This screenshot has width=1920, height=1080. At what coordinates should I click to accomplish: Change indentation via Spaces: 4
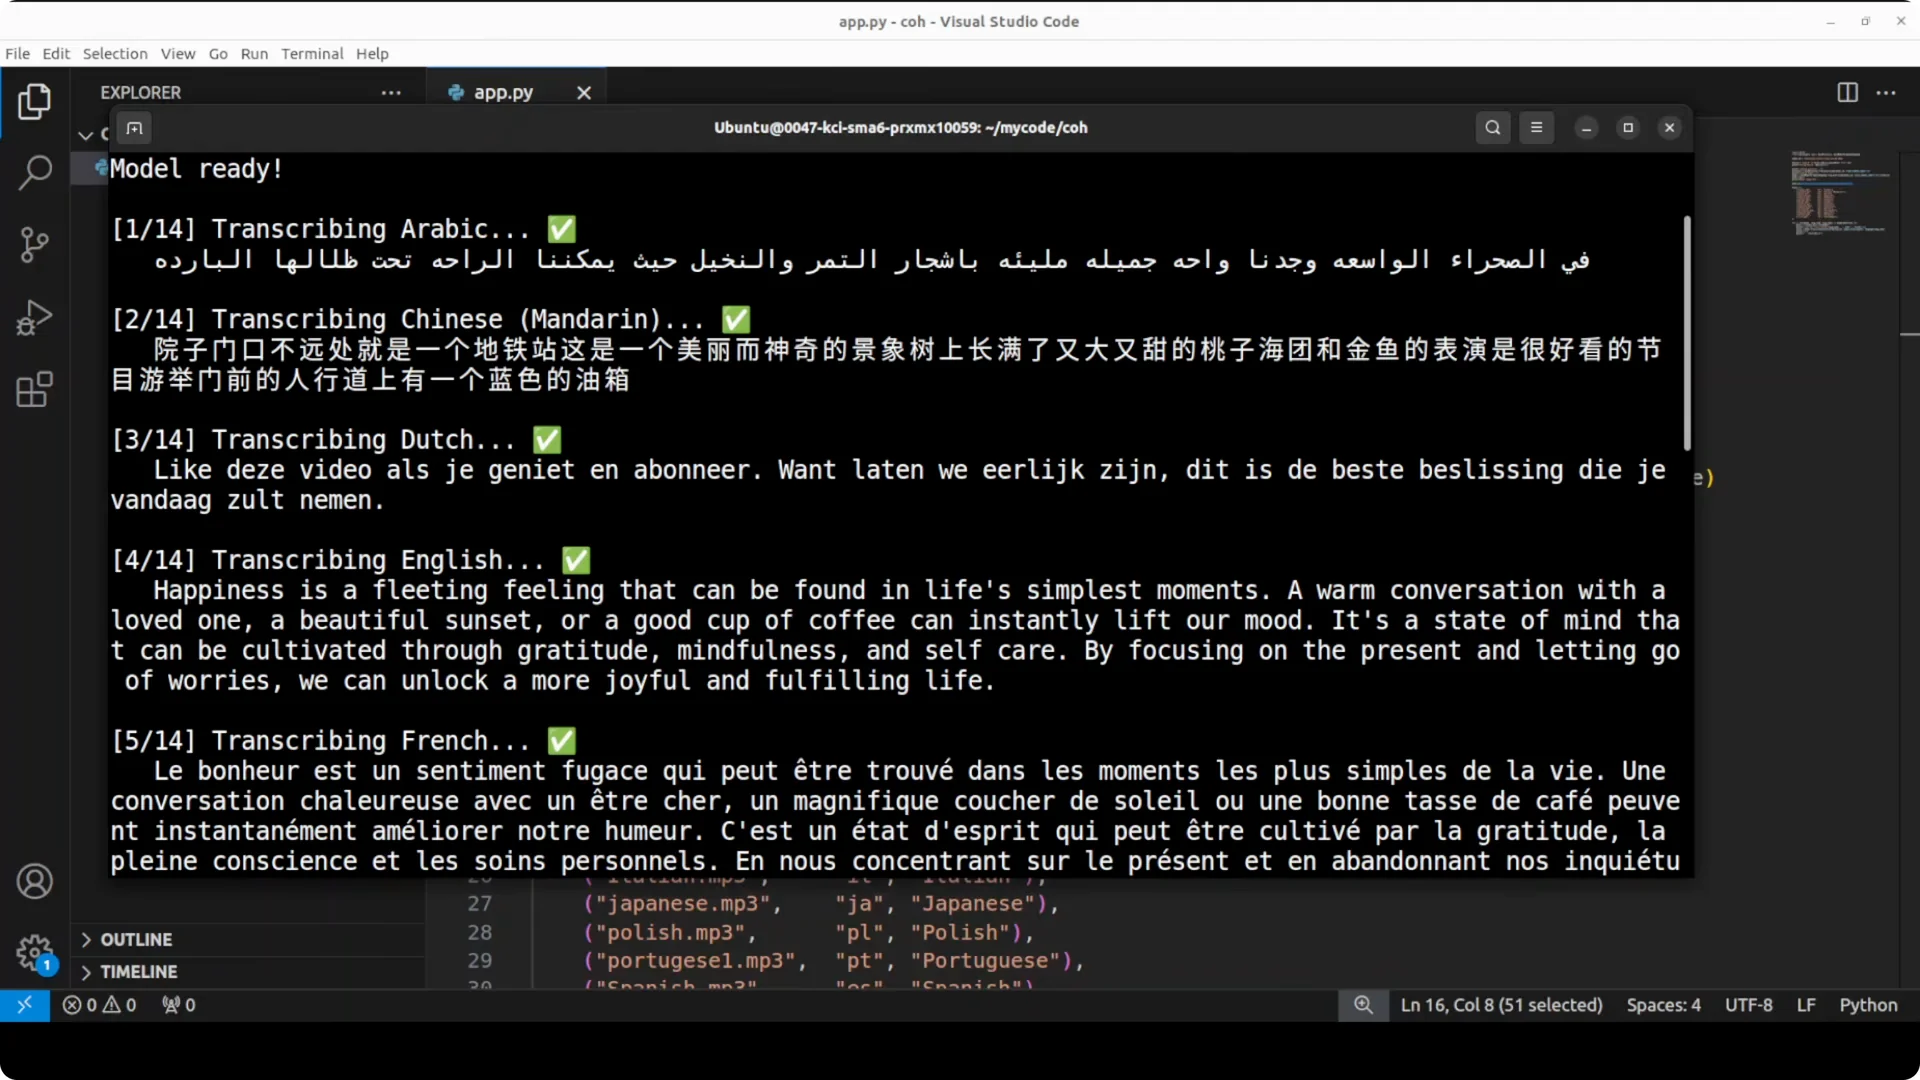point(1663,1005)
